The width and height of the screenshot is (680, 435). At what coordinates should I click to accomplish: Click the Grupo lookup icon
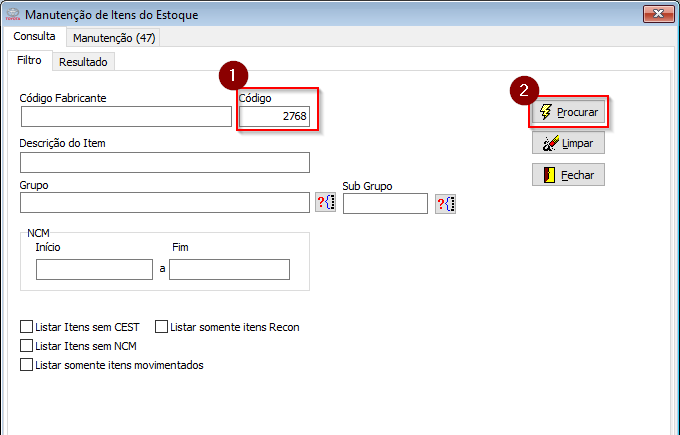point(325,203)
